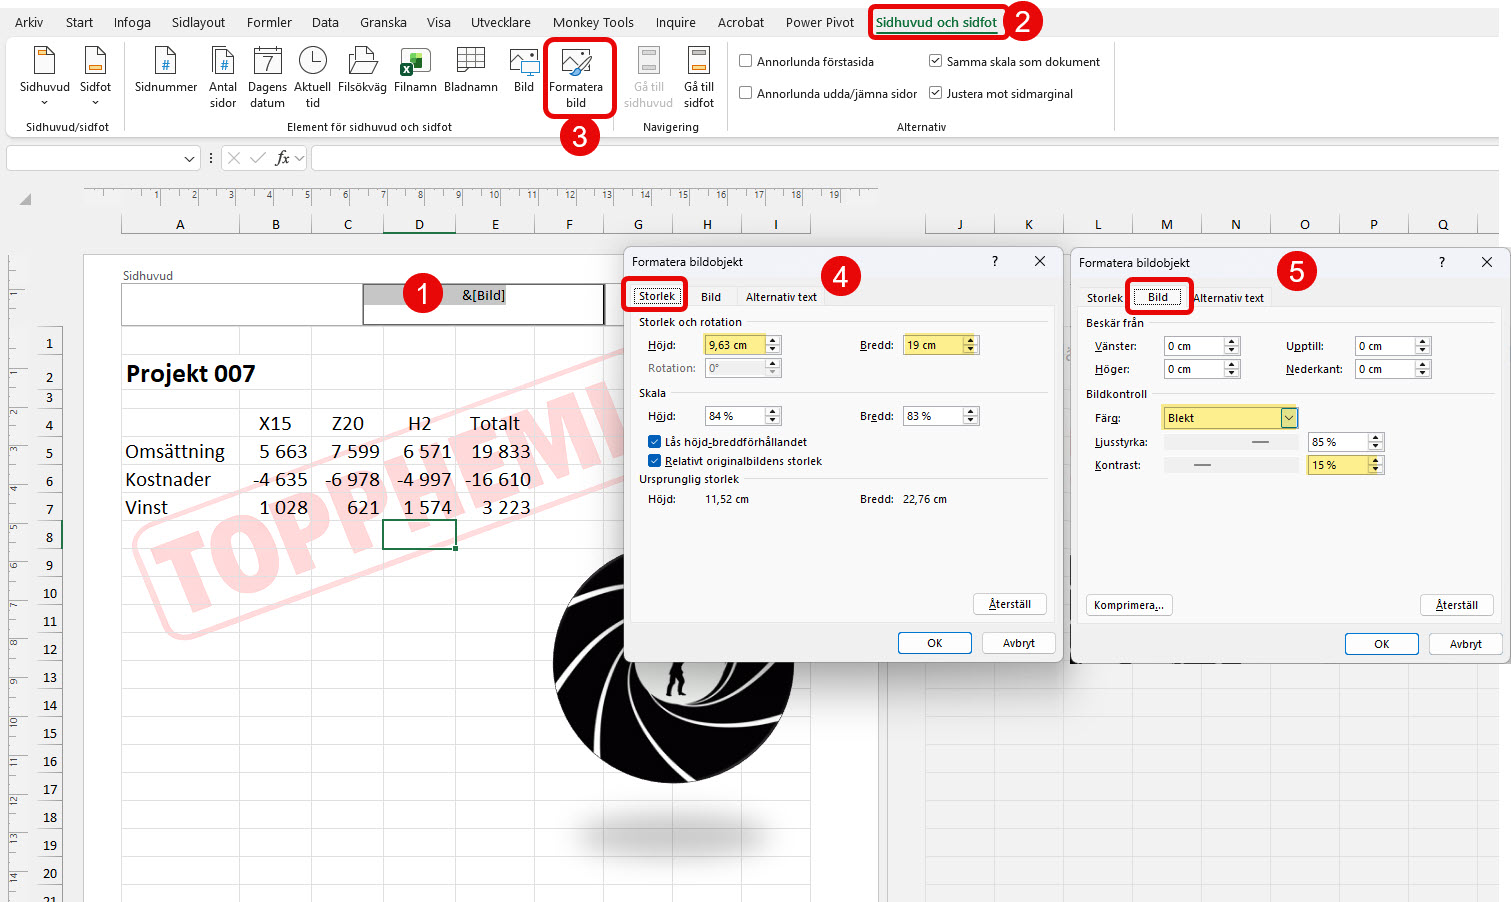
Task: Open the Name Box dropdown arrow
Action: click(x=189, y=159)
